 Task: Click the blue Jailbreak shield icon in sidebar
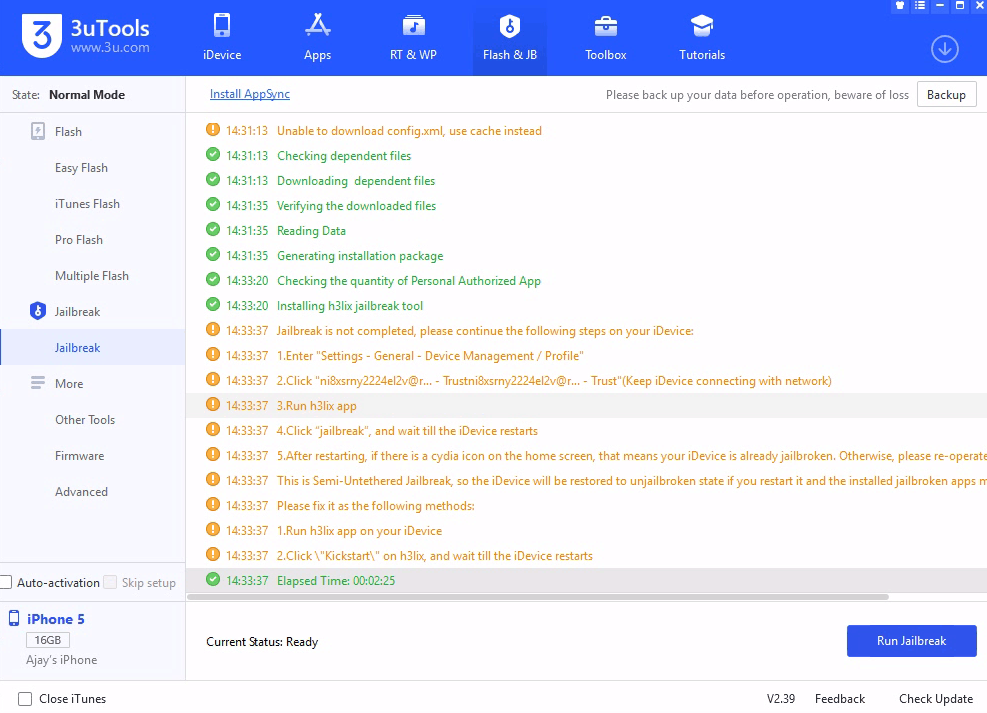pyautogui.click(x=38, y=311)
